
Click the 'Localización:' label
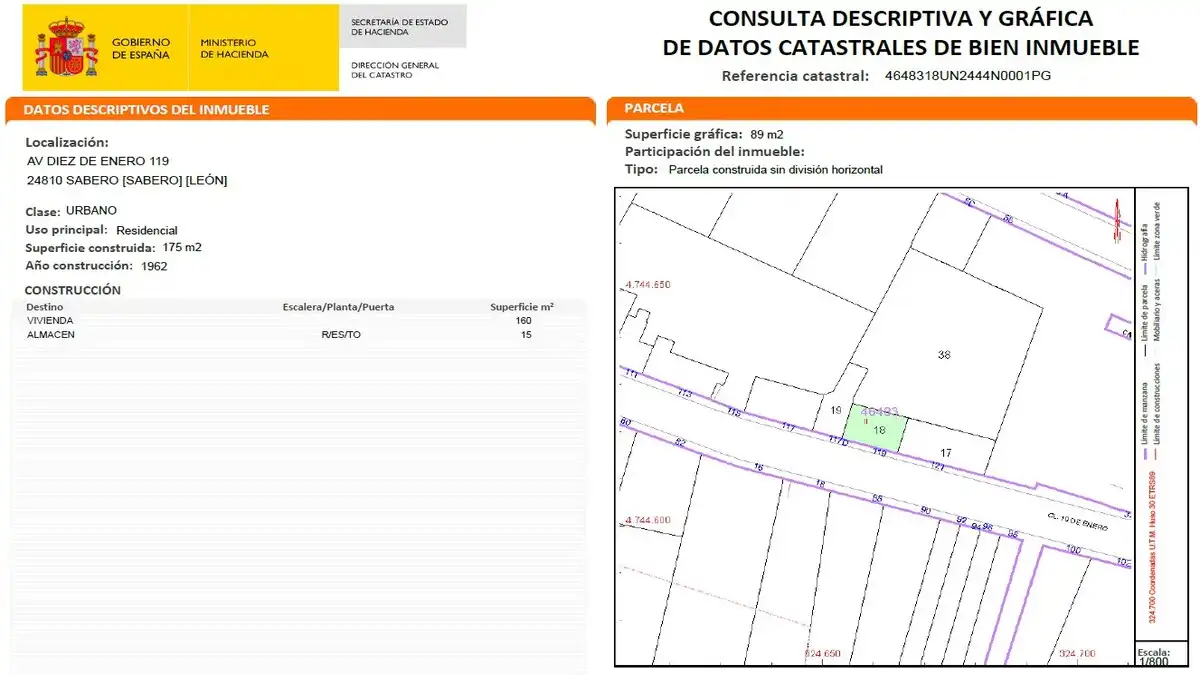67,143
